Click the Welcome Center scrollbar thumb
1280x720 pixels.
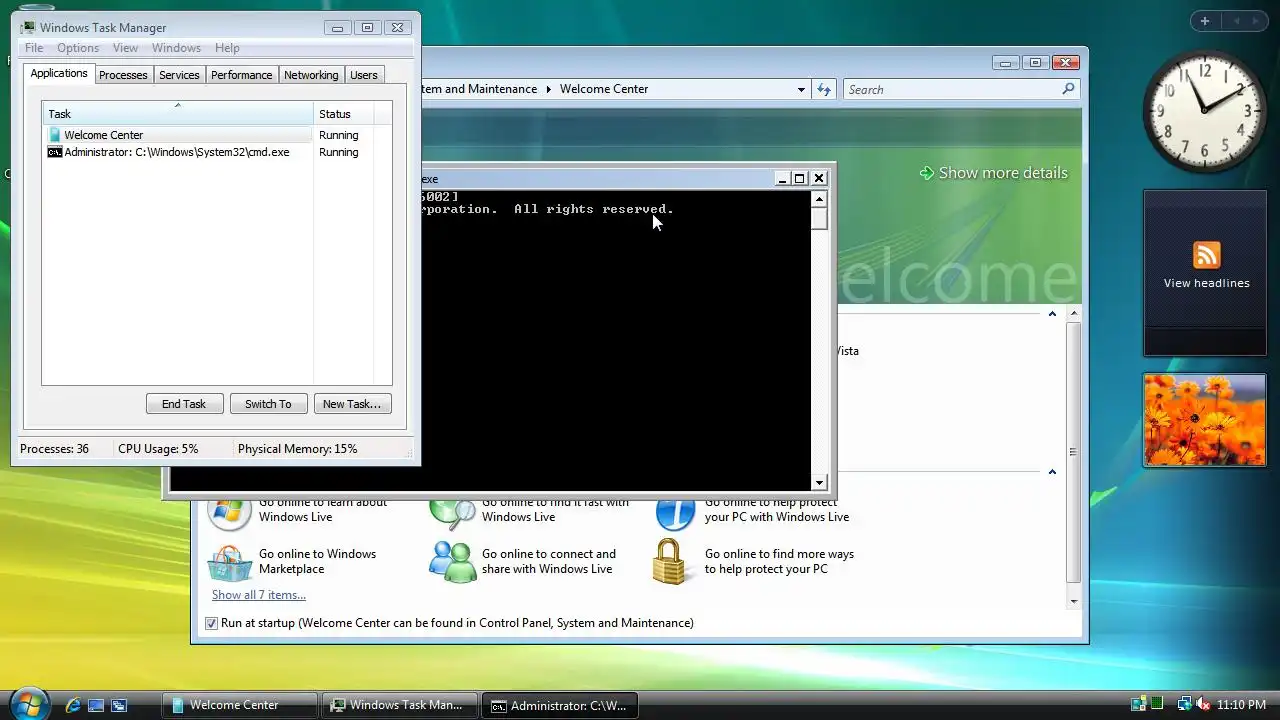[x=1074, y=452]
